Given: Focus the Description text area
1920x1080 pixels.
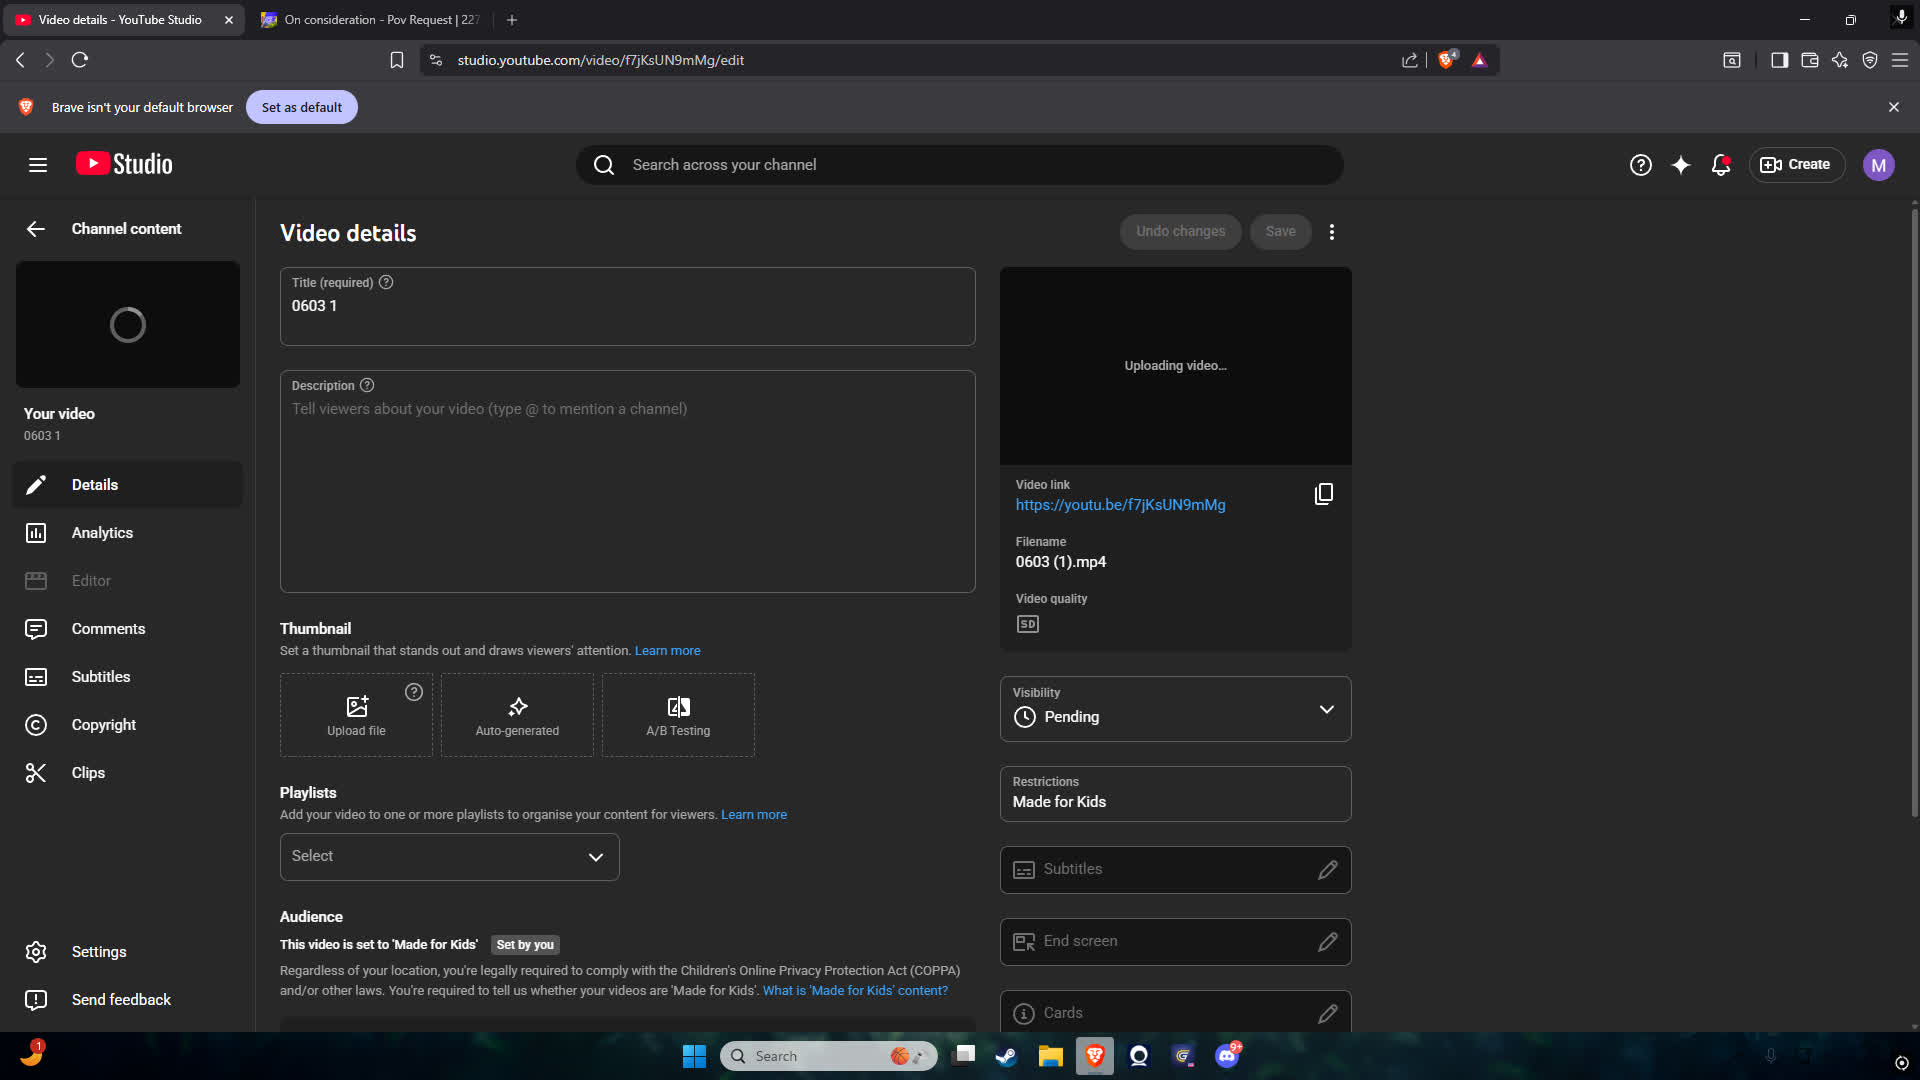Looking at the screenshot, I should click(627, 482).
